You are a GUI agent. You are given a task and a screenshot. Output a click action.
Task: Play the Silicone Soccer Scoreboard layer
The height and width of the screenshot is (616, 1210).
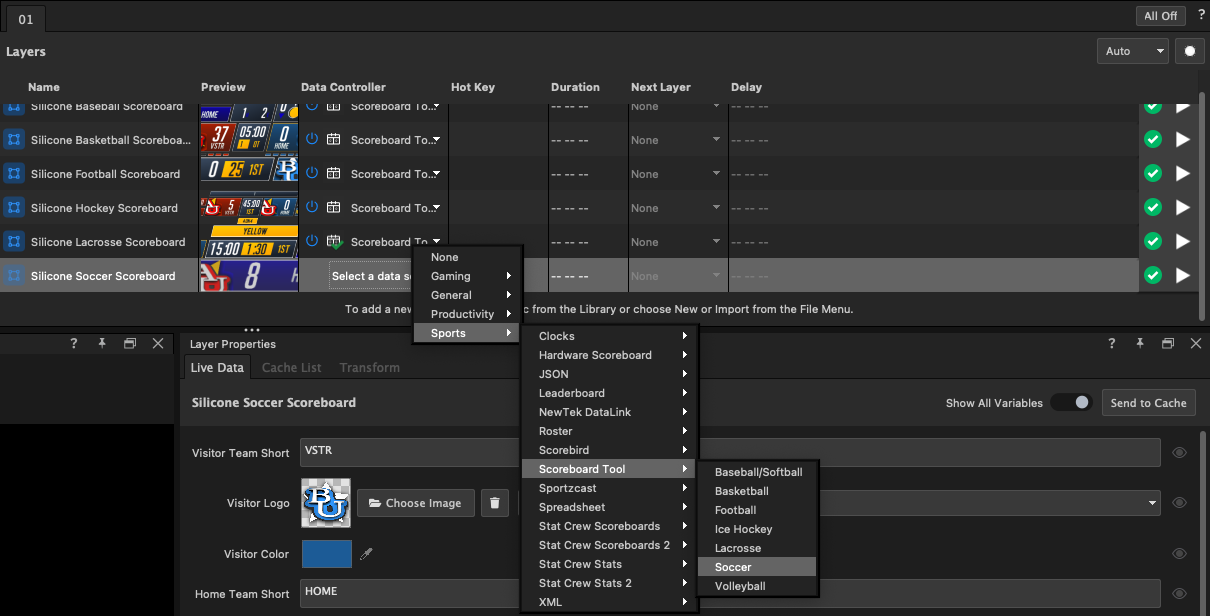[1183, 276]
